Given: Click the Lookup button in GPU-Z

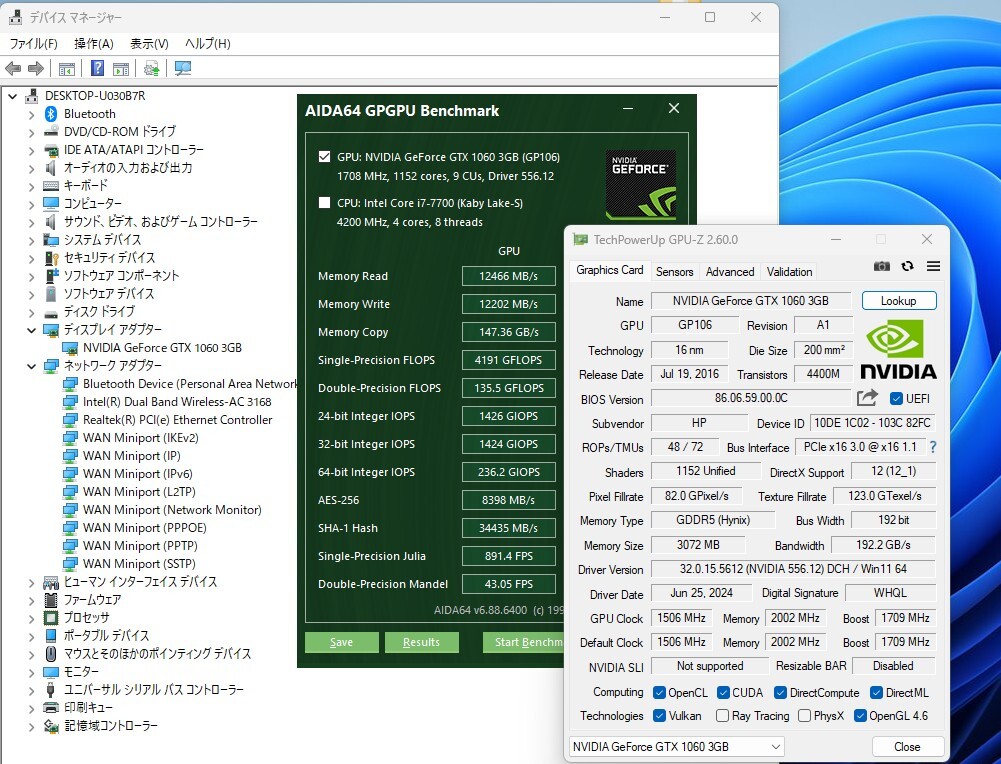Looking at the screenshot, I should point(899,301).
